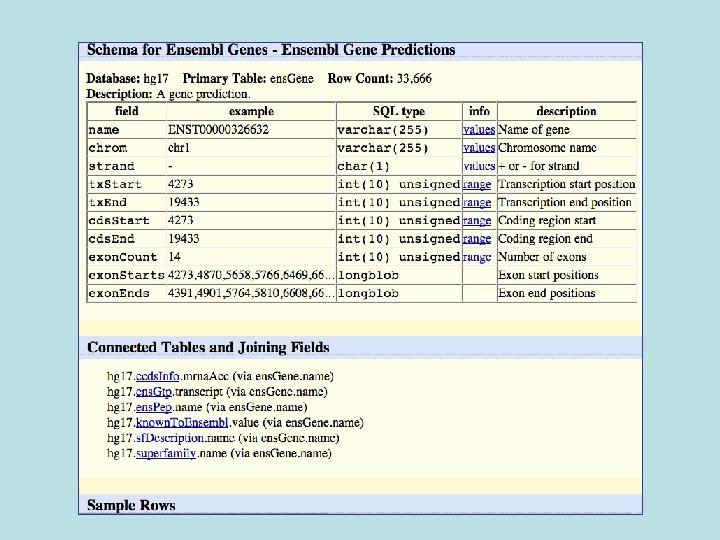Open range link for cdsStart field

point(477,221)
